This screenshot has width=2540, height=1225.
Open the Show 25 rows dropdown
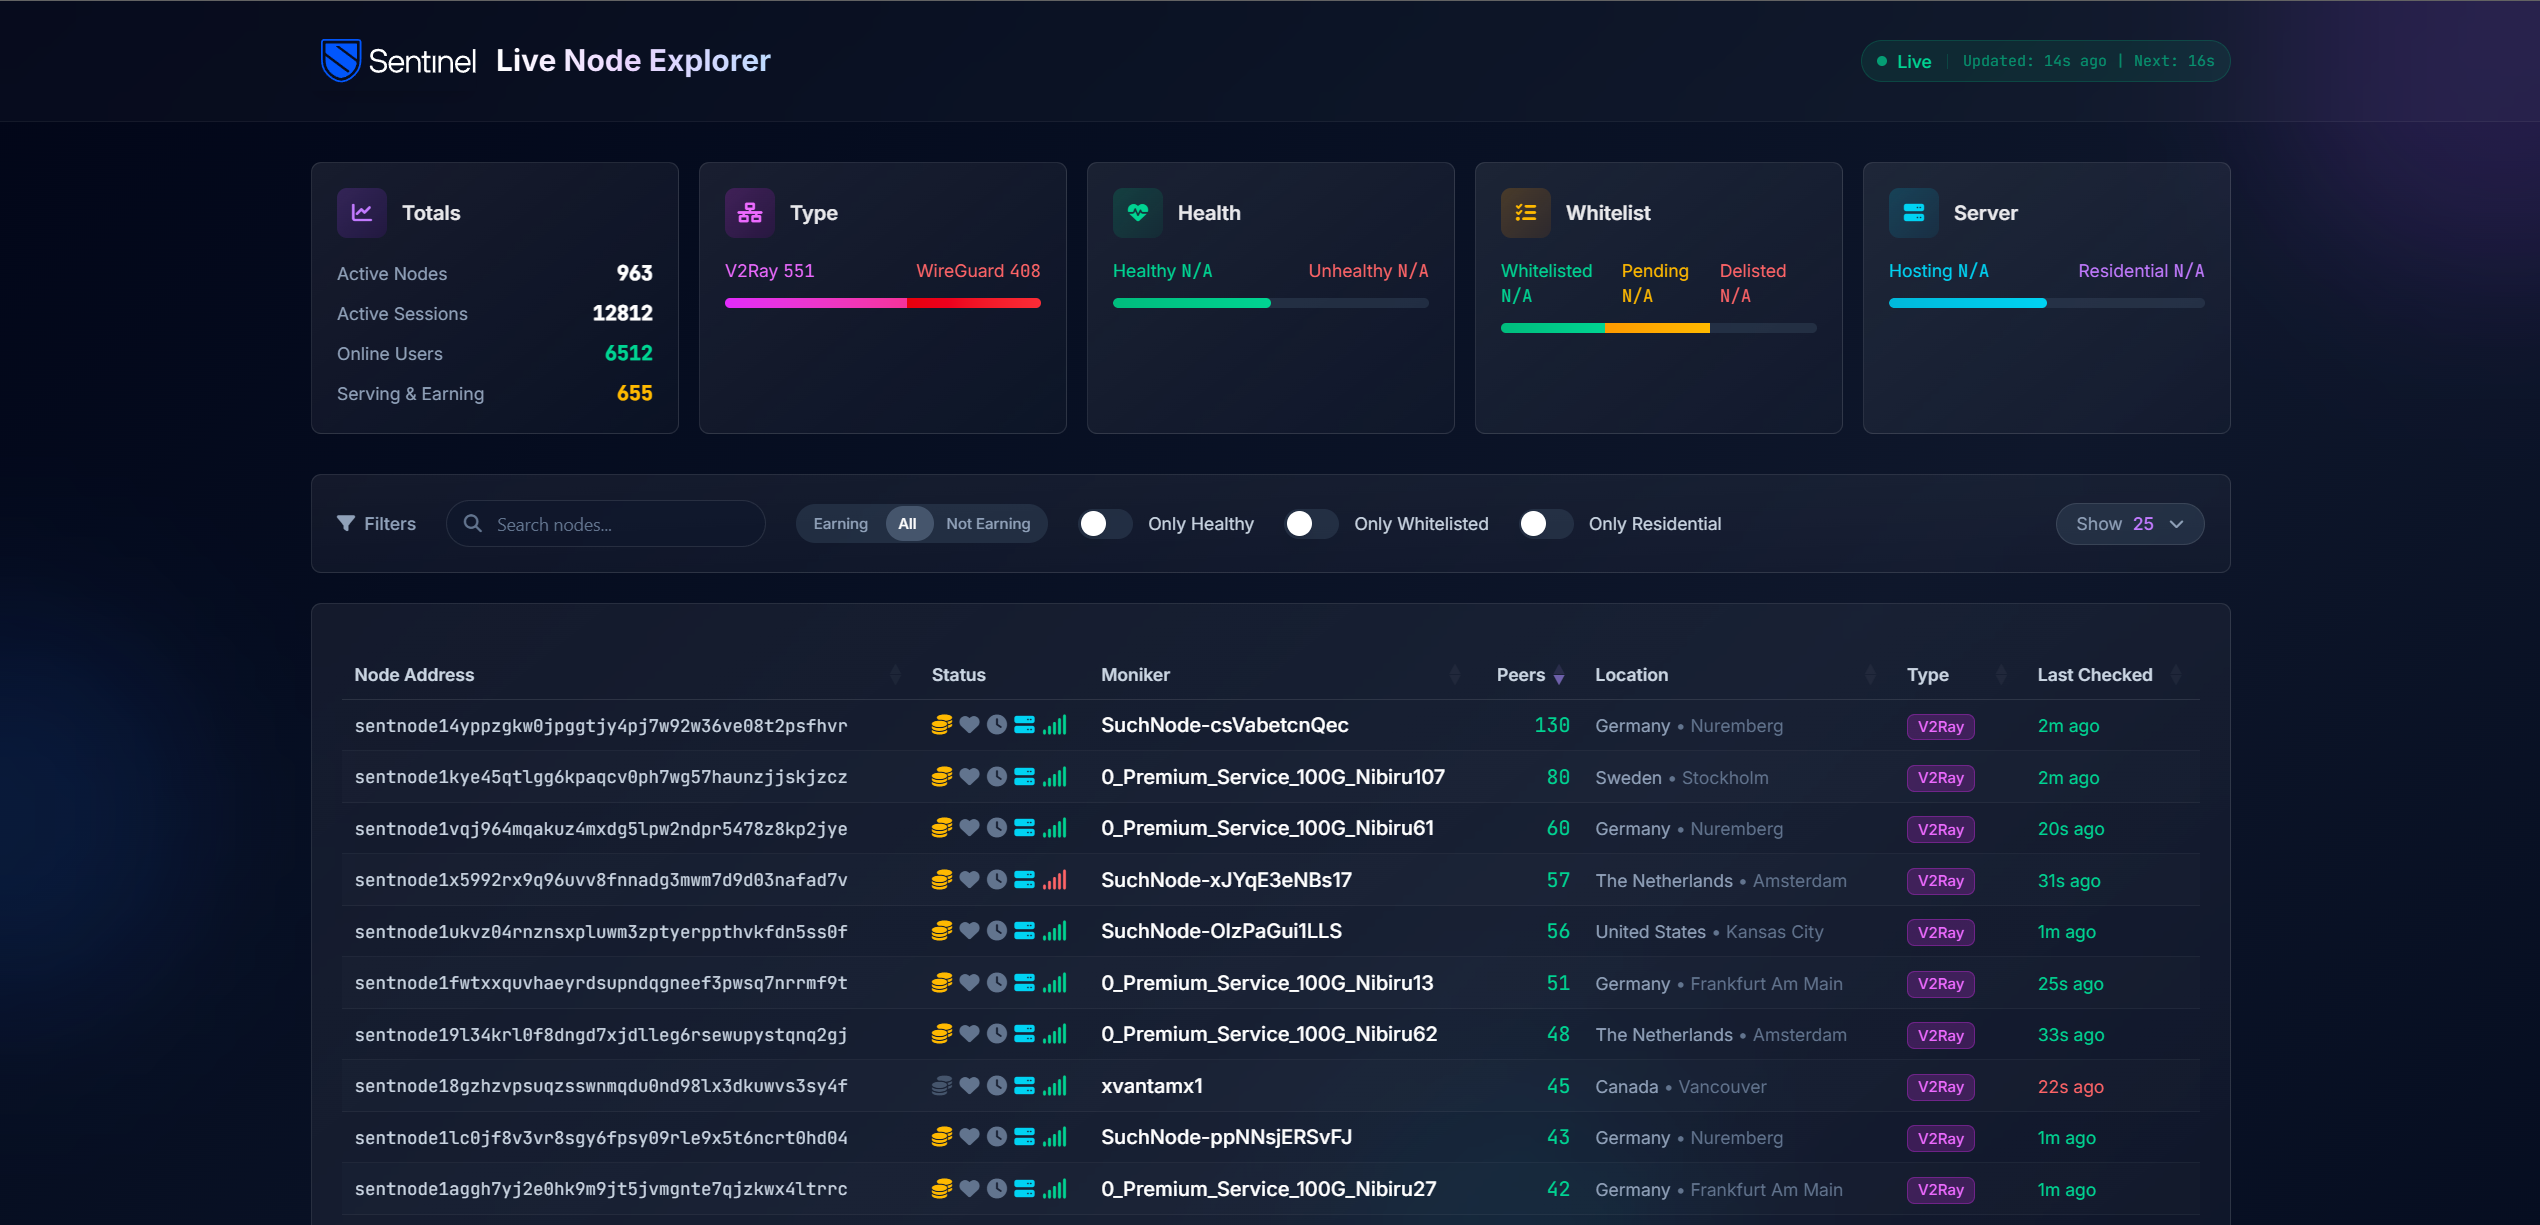coord(2129,524)
